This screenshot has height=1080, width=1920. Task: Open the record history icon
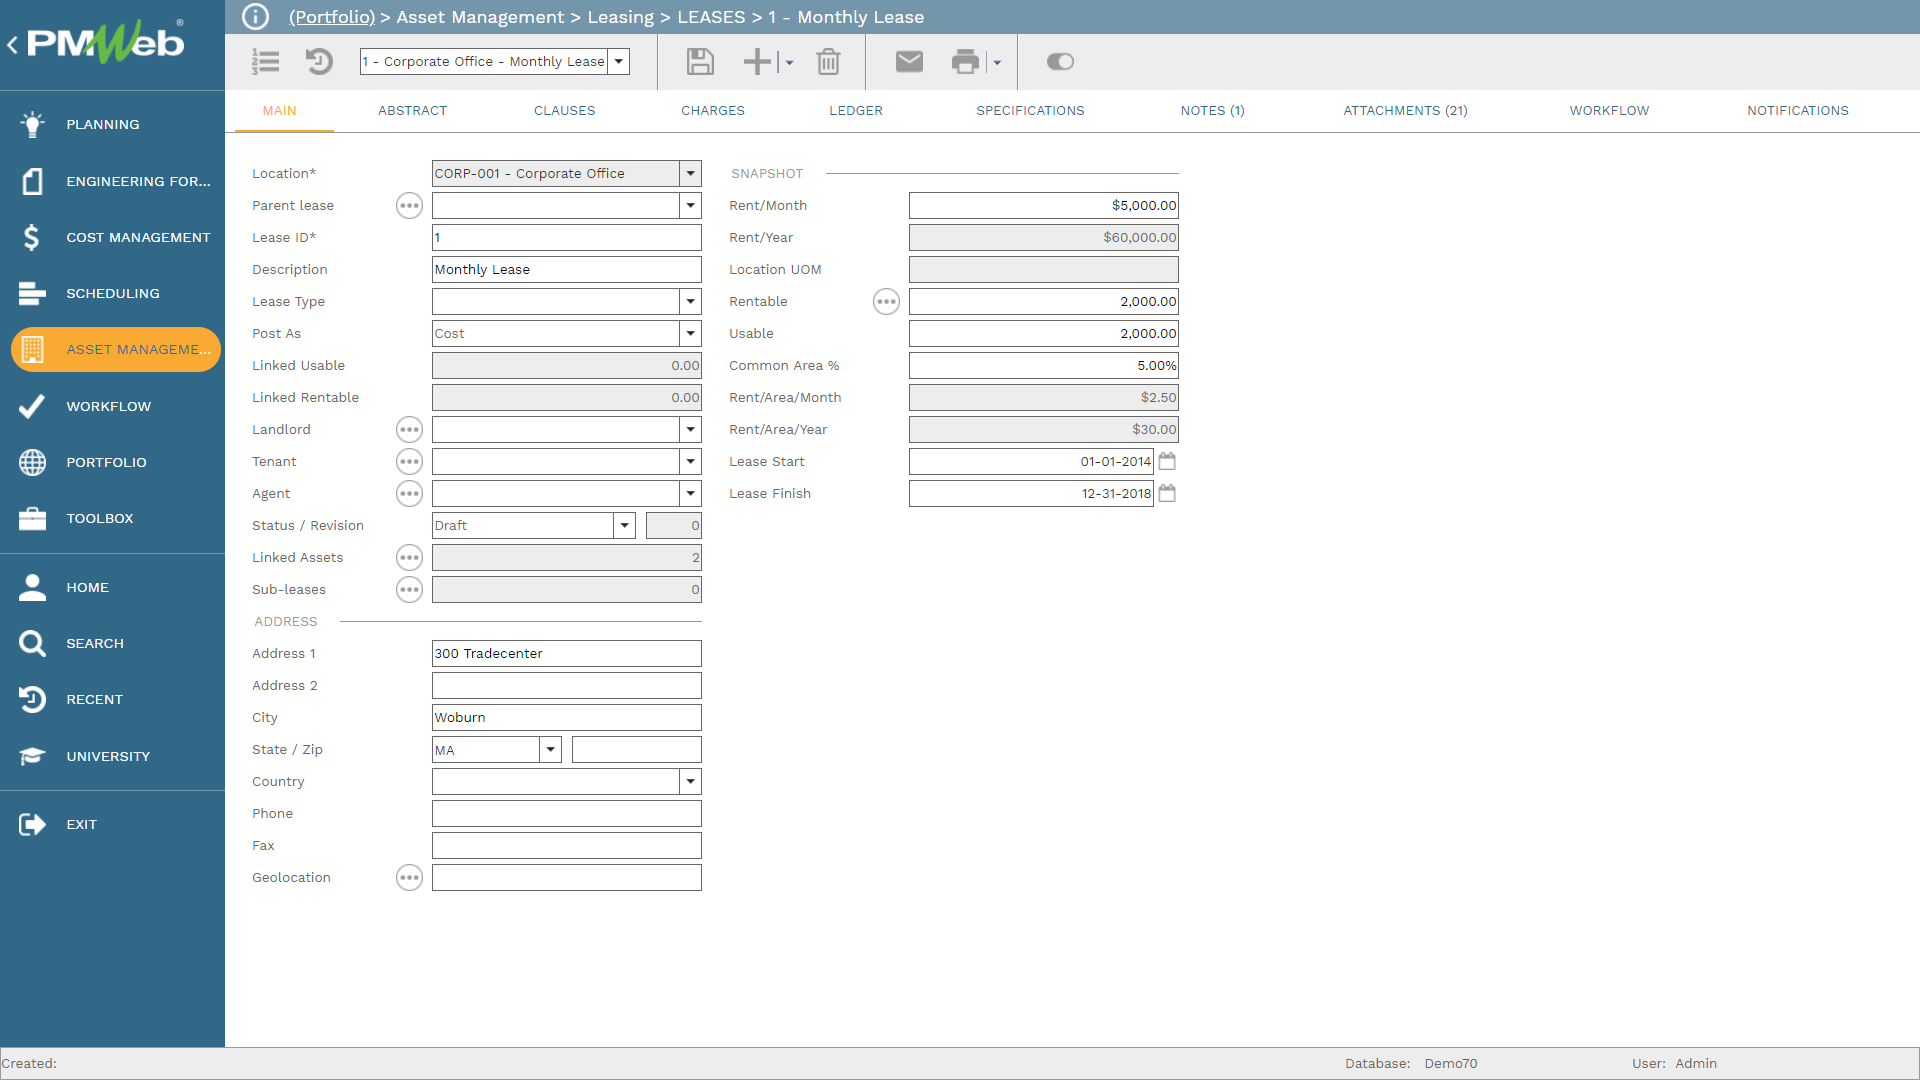pyautogui.click(x=319, y=62)
